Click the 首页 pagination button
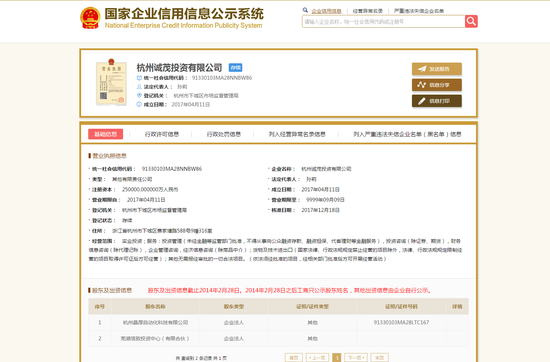The width and height of the screenshot is (550, 362). tap(294, 357)
